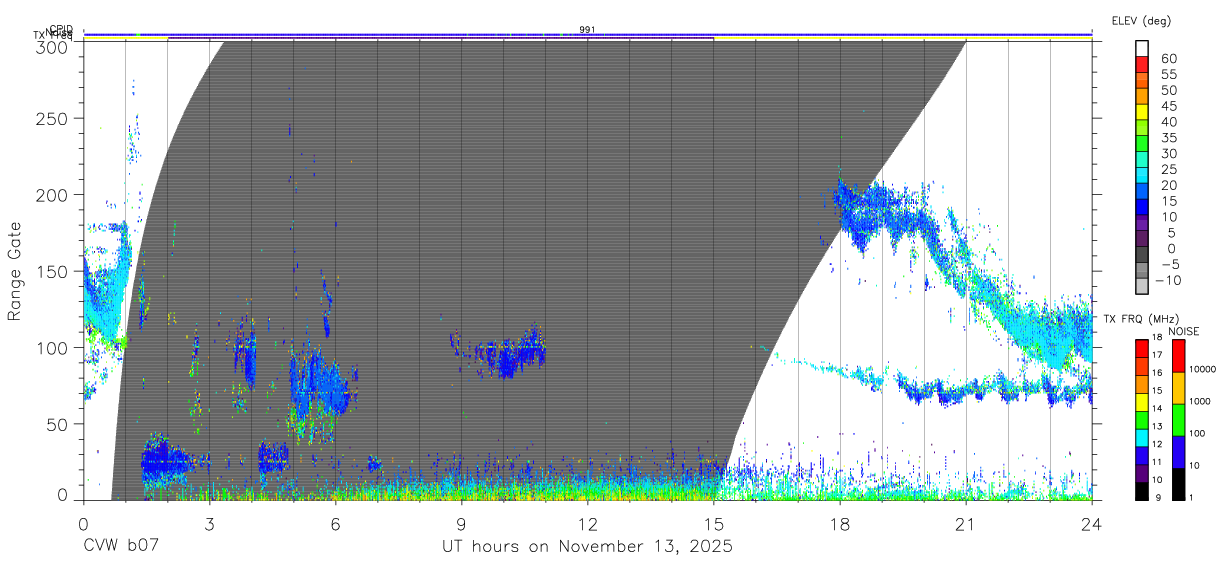Click the 'CVW b07' radar label
This screenshot has width=1228, height=567.
pos(120,547)
